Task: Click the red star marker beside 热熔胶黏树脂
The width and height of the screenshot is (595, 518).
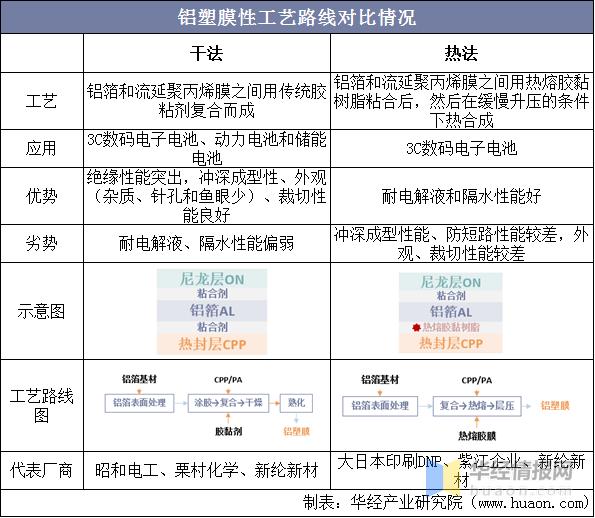Action: [416, 327]
